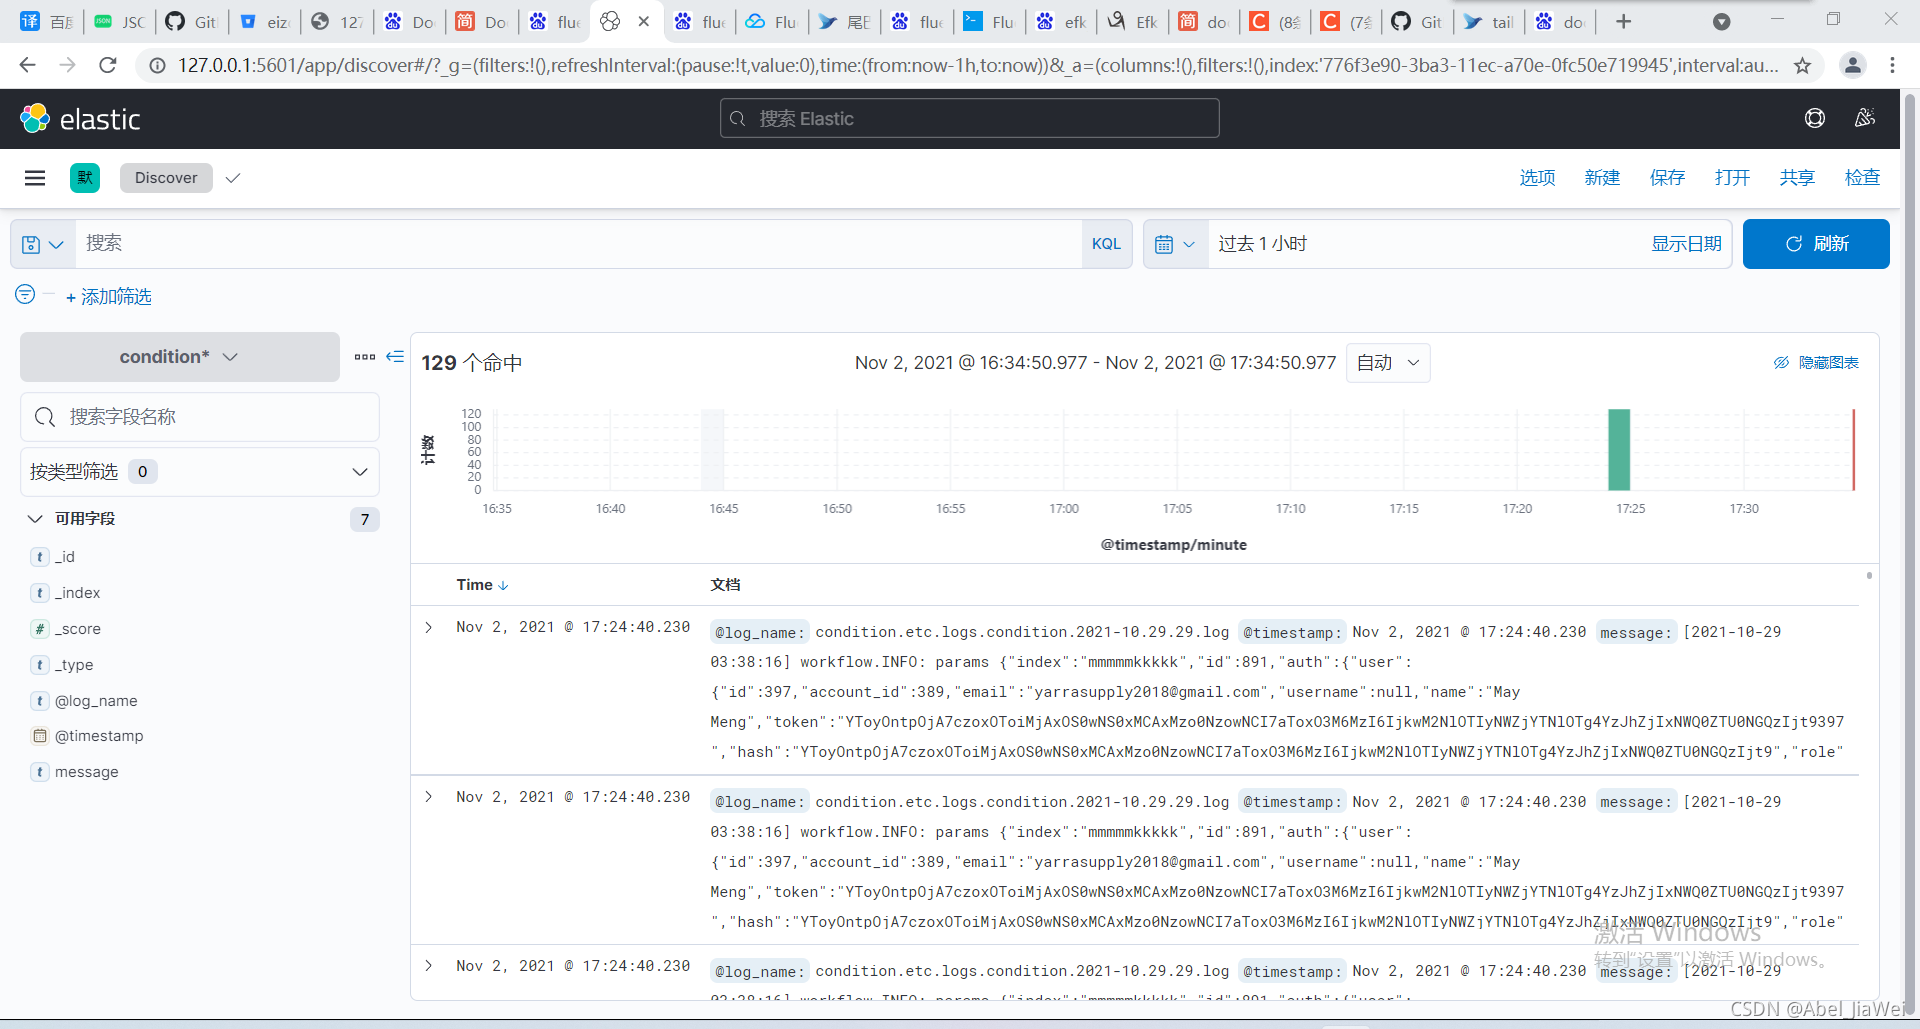Click 过去 1 小时 time range

1262,244
